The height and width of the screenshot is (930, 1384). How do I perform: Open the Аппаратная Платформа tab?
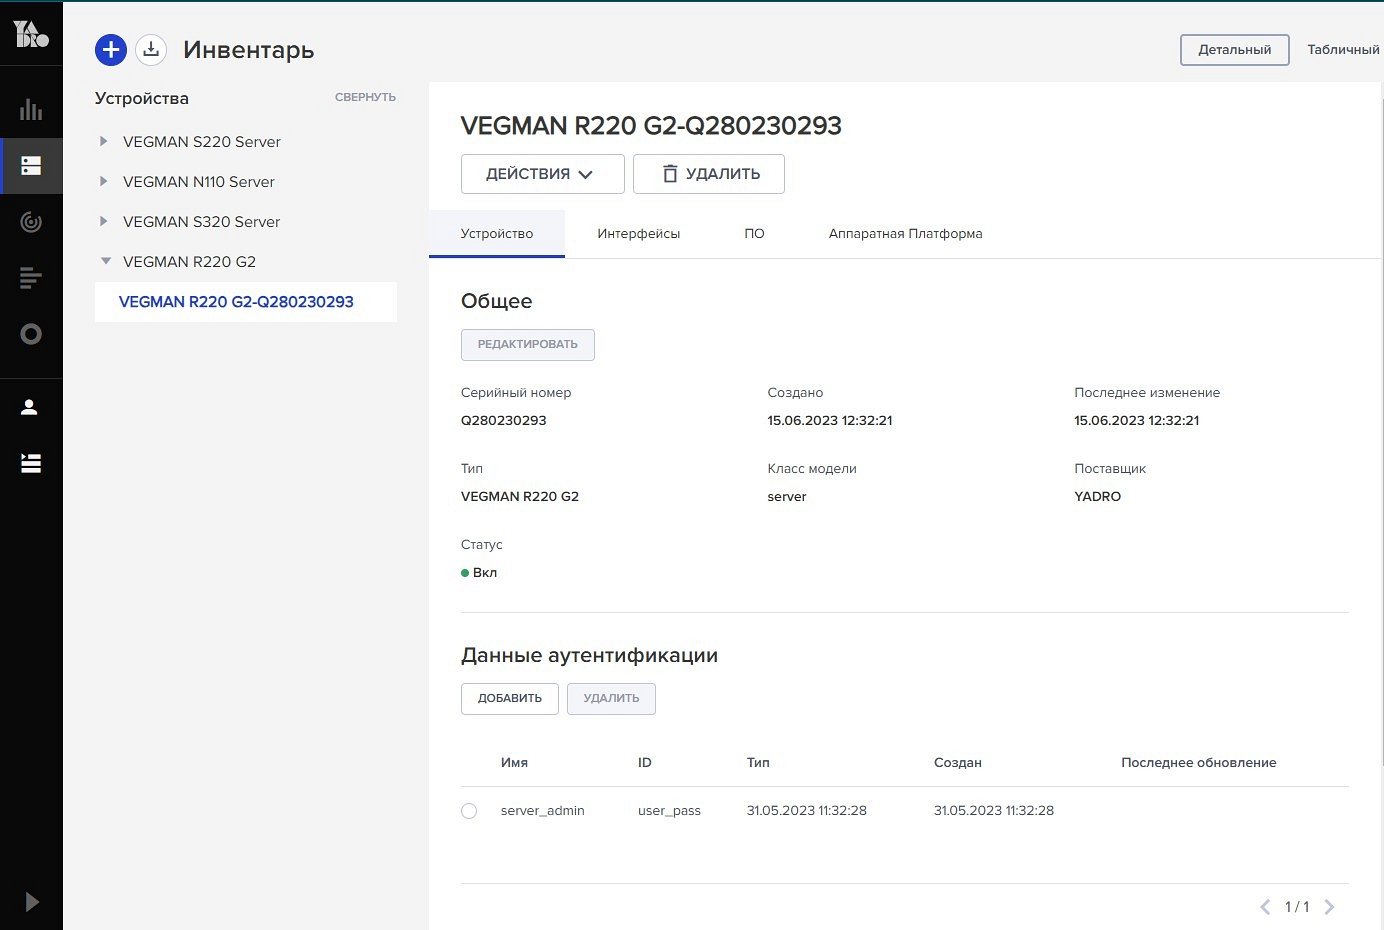click(x=906, y=234)
